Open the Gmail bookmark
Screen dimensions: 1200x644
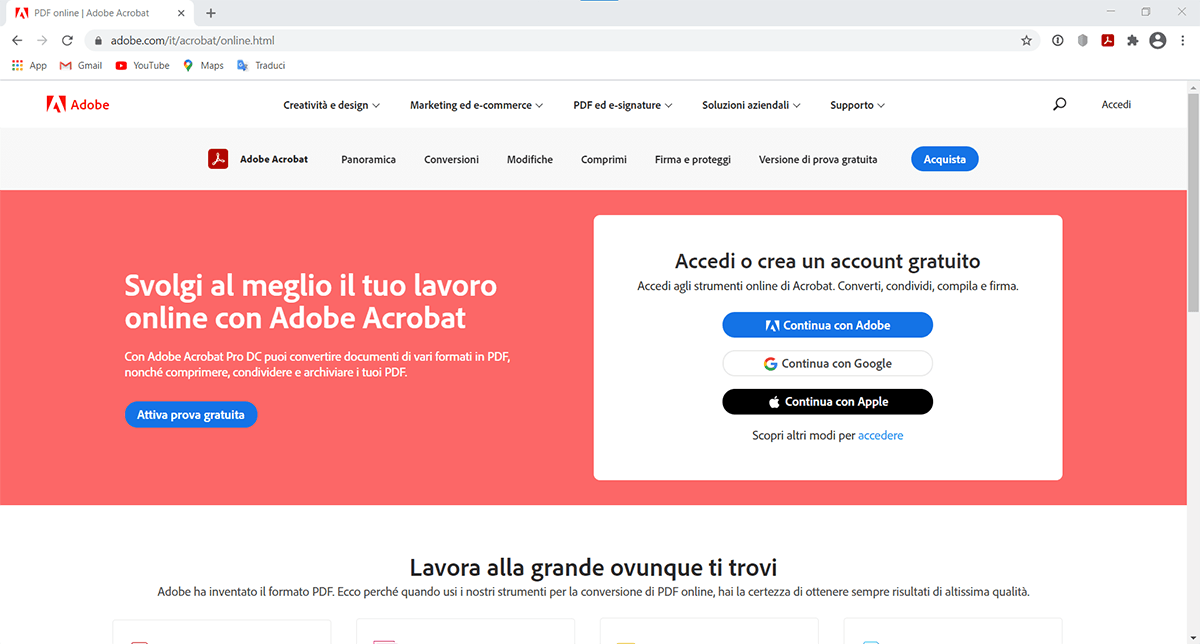pyautogui.click(x=81, y=66)
